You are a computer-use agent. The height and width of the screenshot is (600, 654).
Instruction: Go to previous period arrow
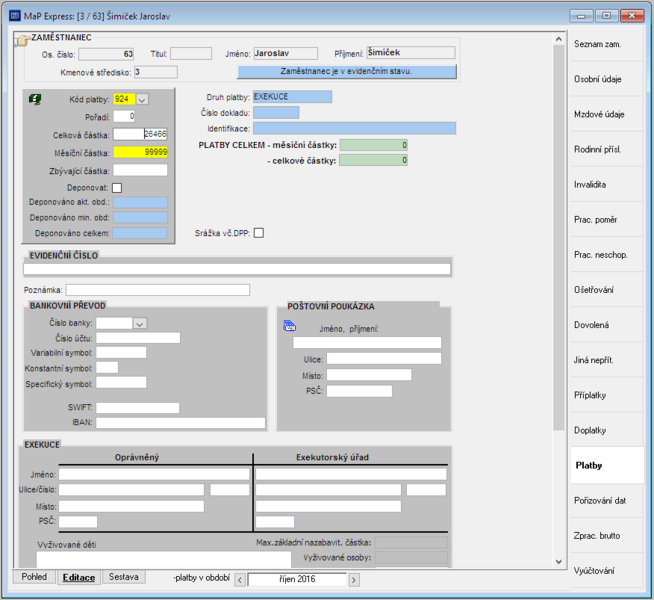click(240, 580)
